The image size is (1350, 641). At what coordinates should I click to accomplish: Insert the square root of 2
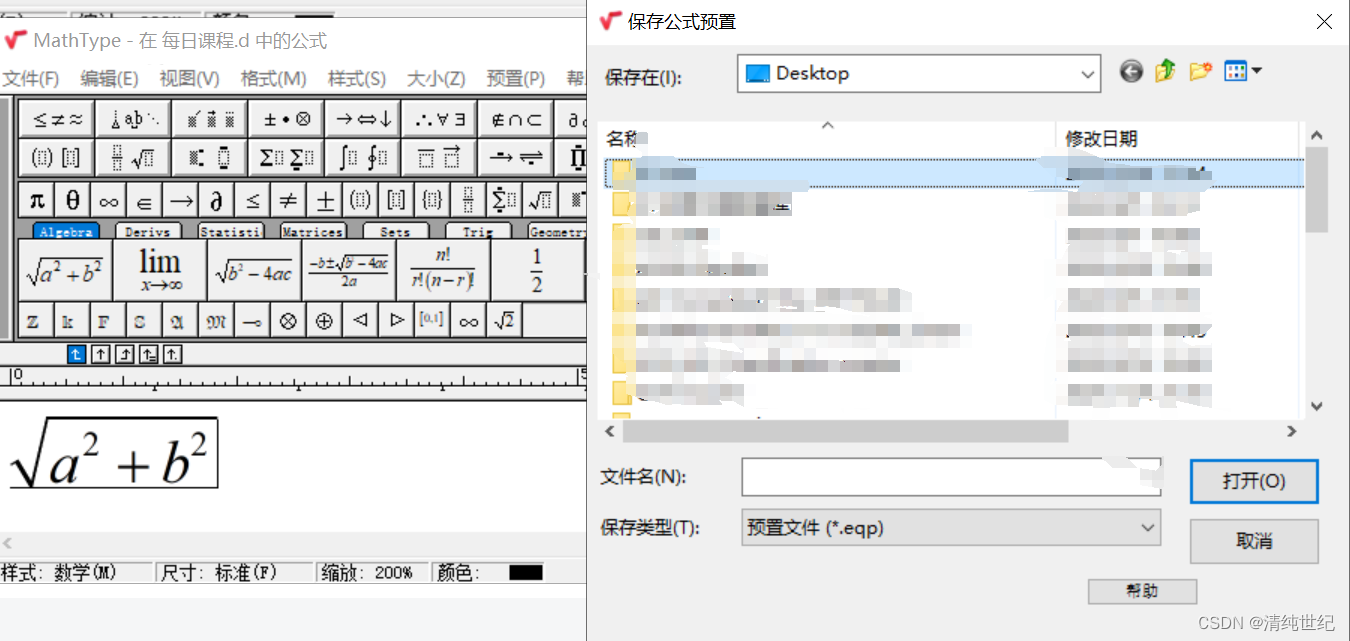(x=504, y=321)
